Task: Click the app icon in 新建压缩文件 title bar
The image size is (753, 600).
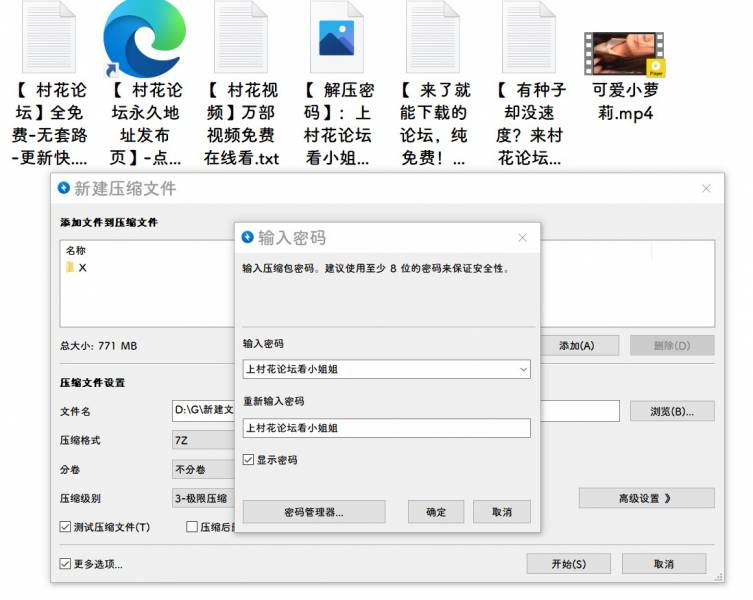Action: tap(65, 188)
